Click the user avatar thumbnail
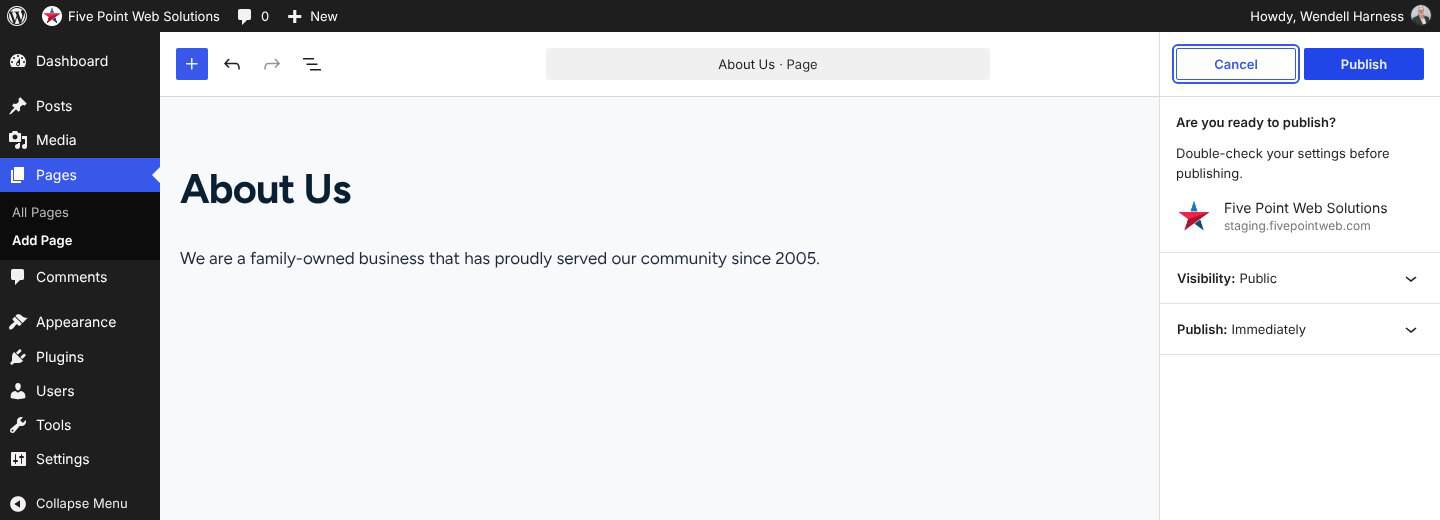 (1421, 15)
